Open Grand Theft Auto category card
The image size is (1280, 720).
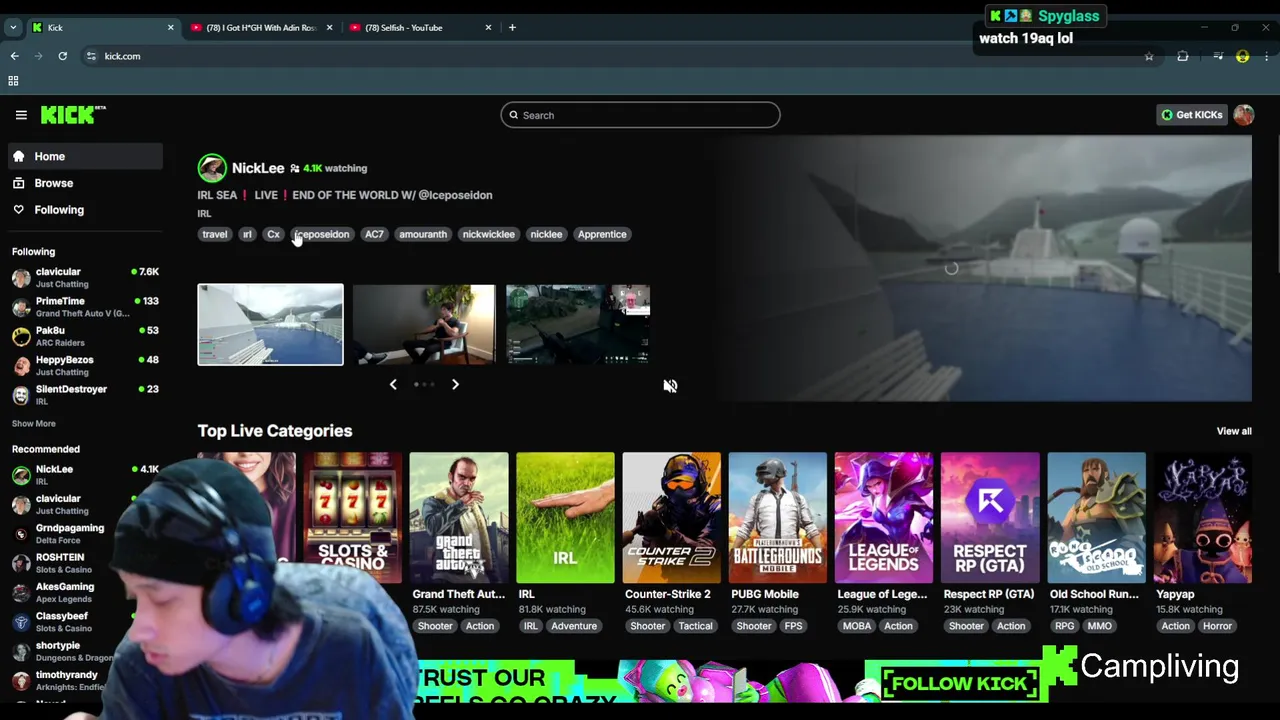pos(459,518)
